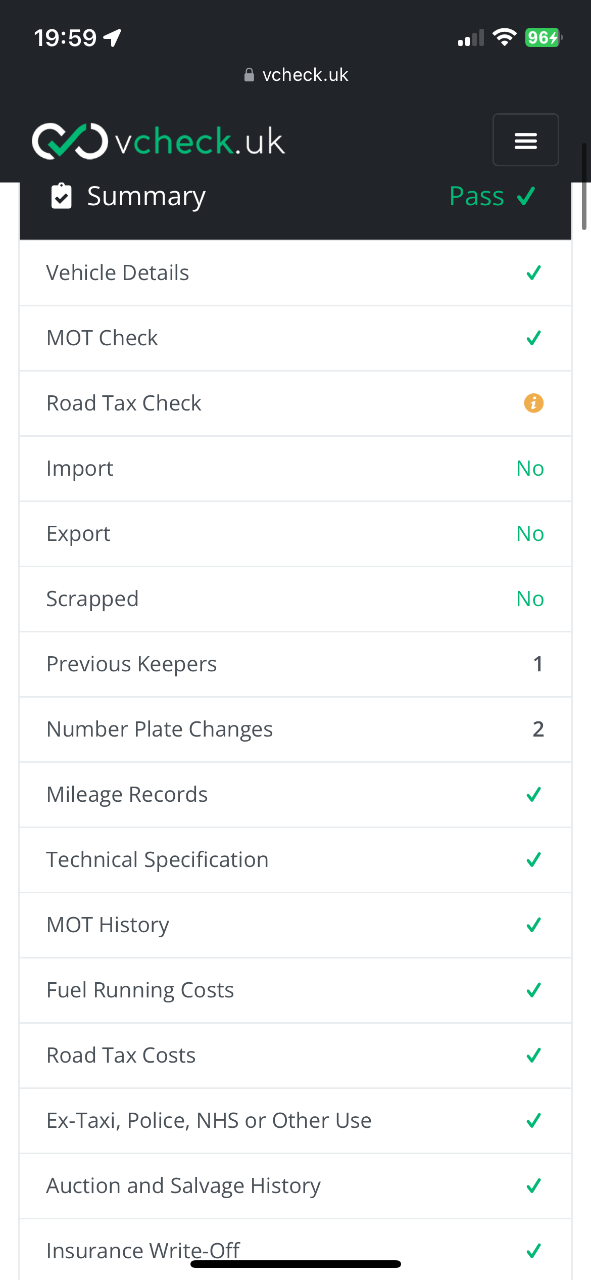Open the Vehicle Details row
The image size is (591, 1280).
point(295,273)
